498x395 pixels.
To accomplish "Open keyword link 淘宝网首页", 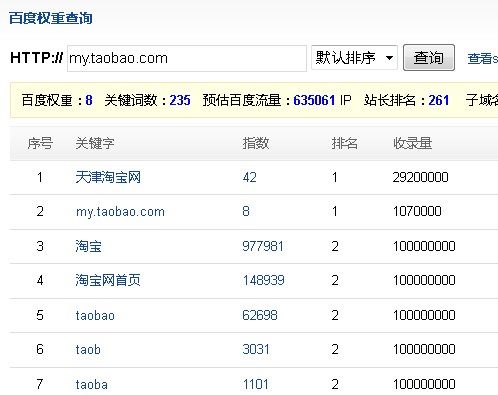I will 108,280.
